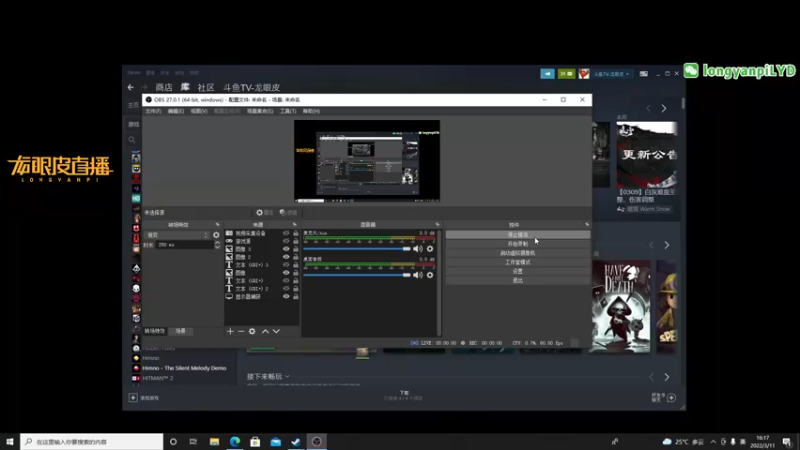Image resolution: width=800 pixels, height=450 pixels.
Task: Open Steam announcements megaphone button
Action: pos(547,74)
